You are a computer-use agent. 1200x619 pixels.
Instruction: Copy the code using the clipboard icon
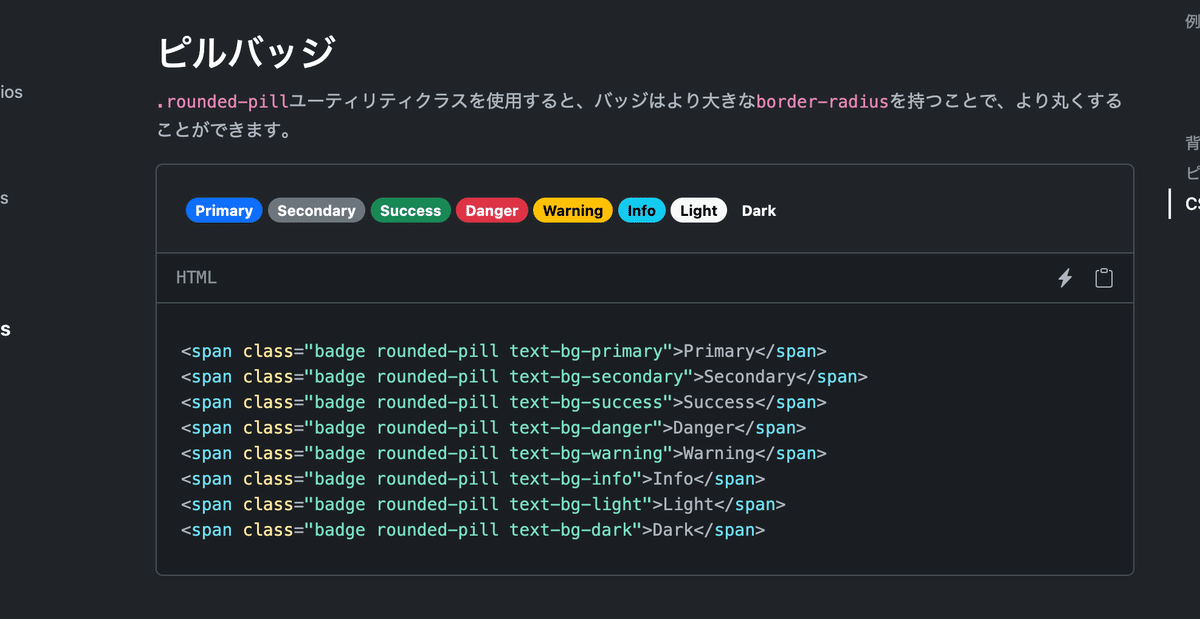1103,278
